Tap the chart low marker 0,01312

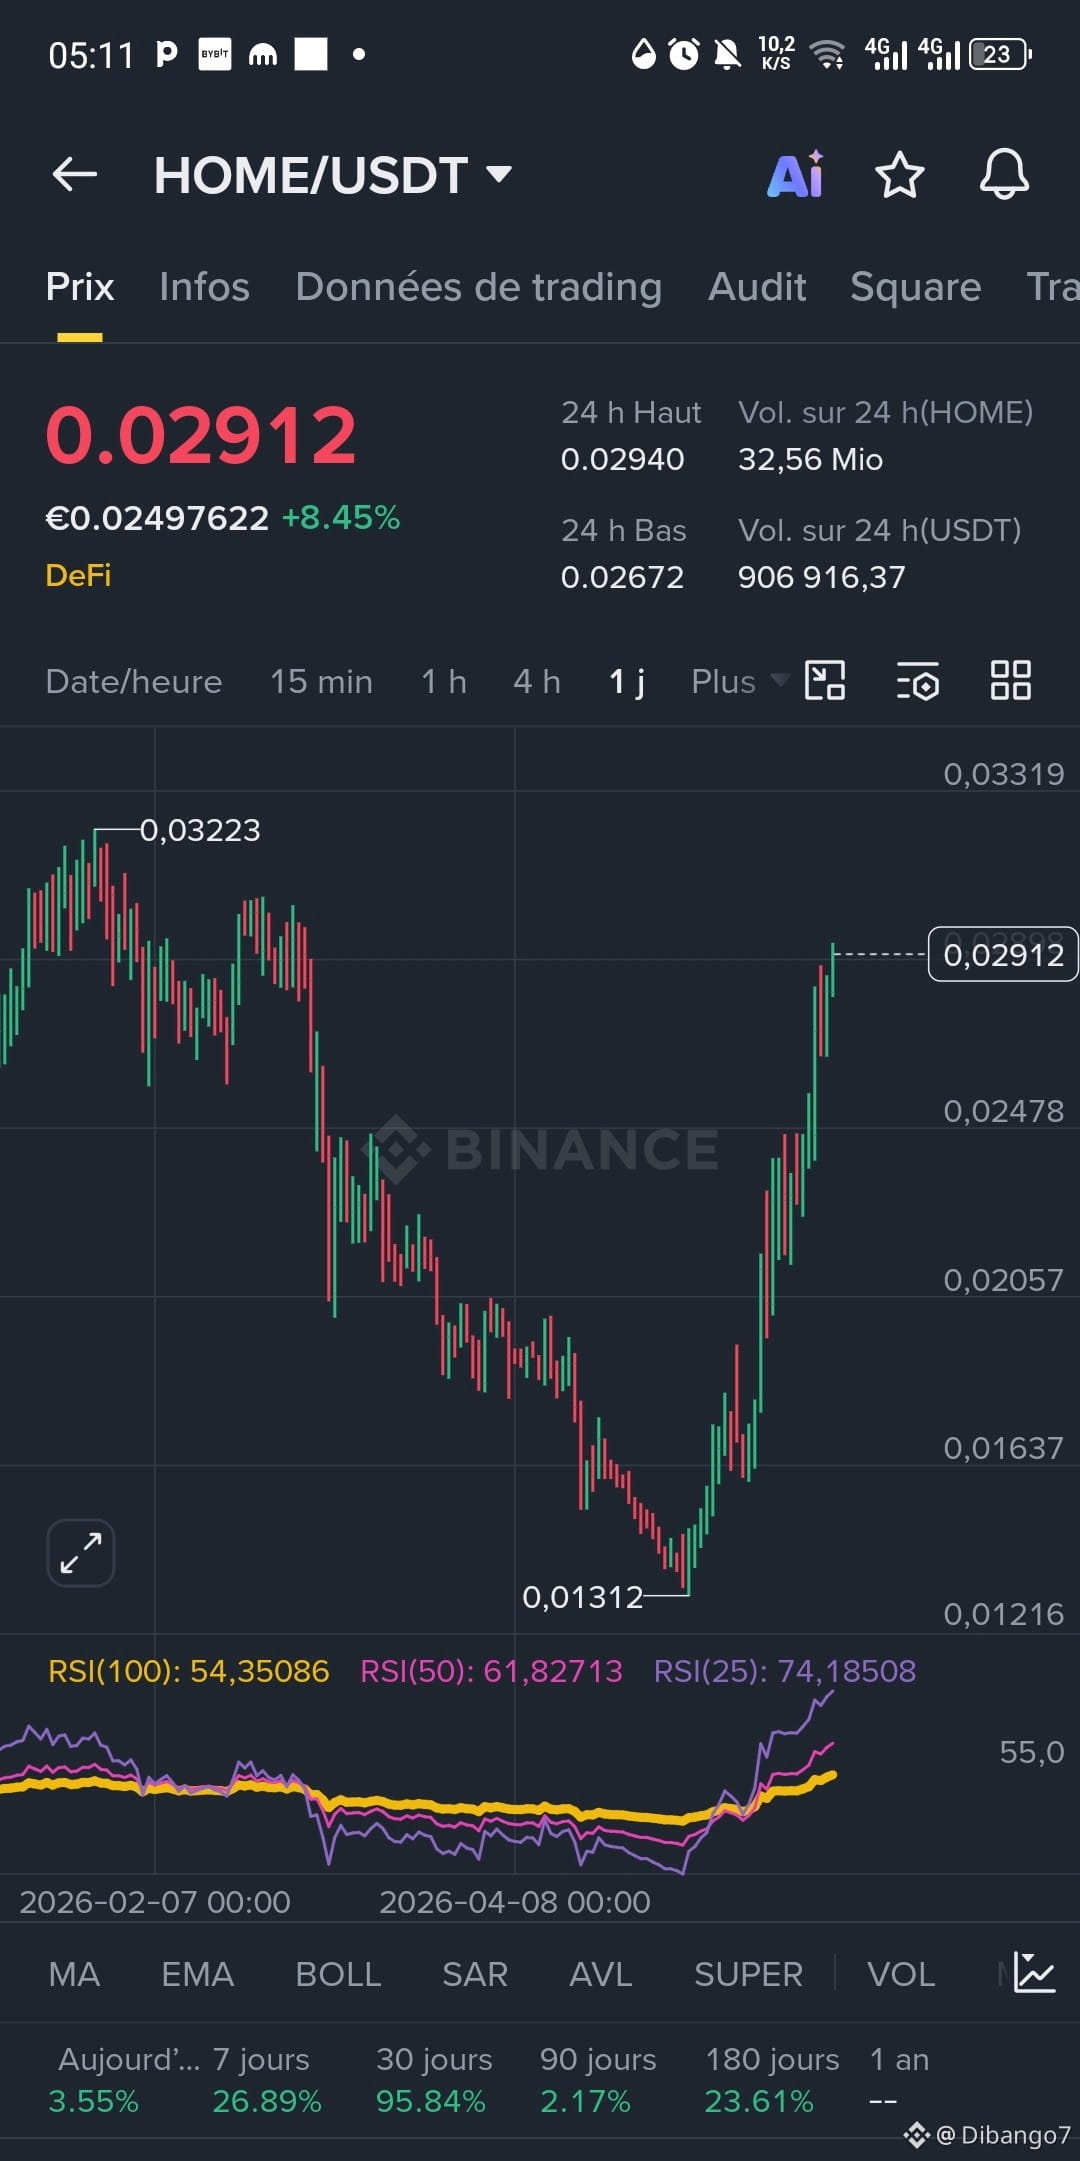pyautogui.click(x=583, y=1597)
